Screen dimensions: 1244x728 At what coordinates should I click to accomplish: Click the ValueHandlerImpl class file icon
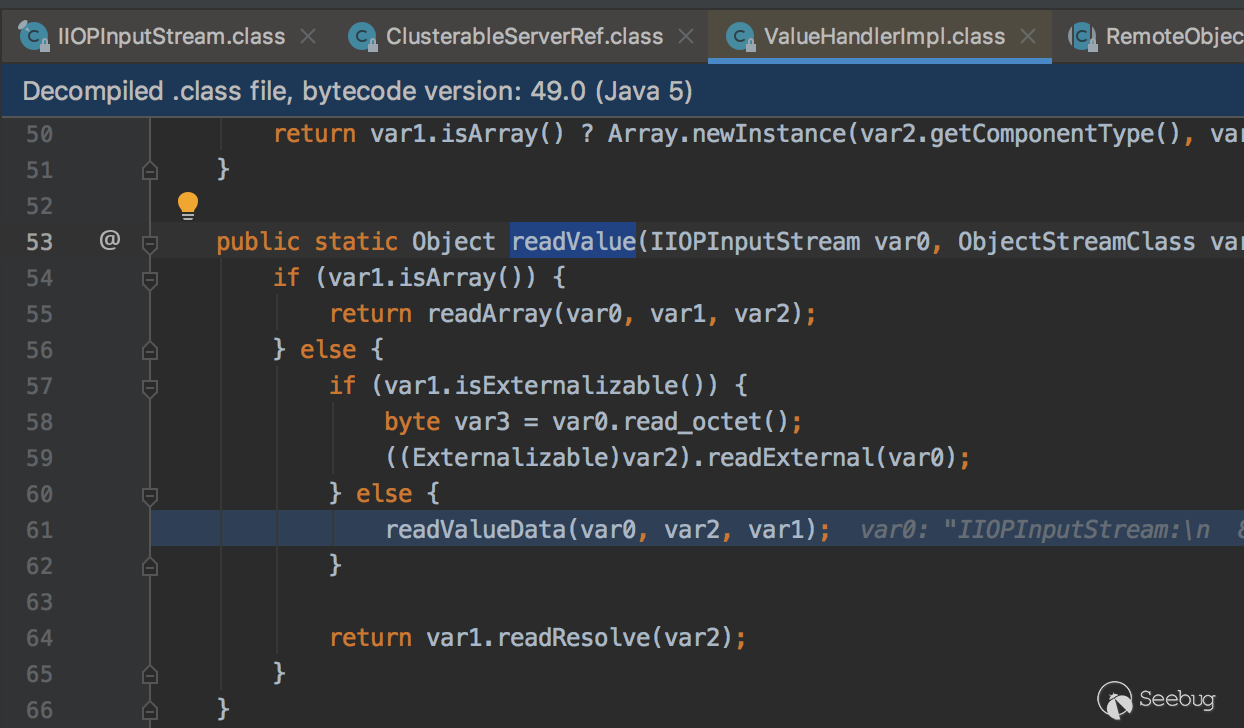coord(740,37)
